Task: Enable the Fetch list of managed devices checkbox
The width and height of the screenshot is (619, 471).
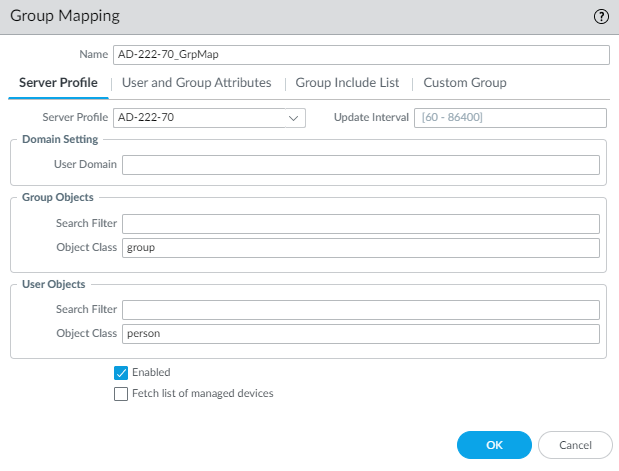Action: (x=121, y=394)
